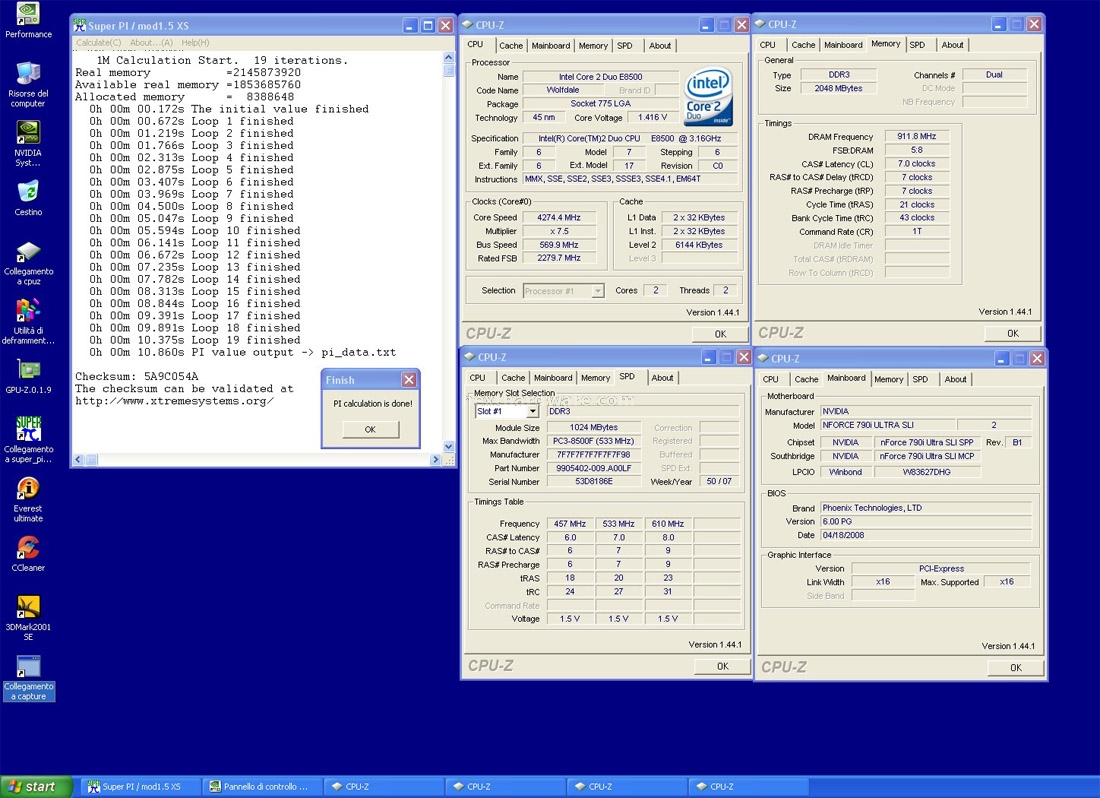Viewport: 1100px width, 798px height.
Task: Select the 3DMark2001 SE desktop icon
Action: [28, 618]
